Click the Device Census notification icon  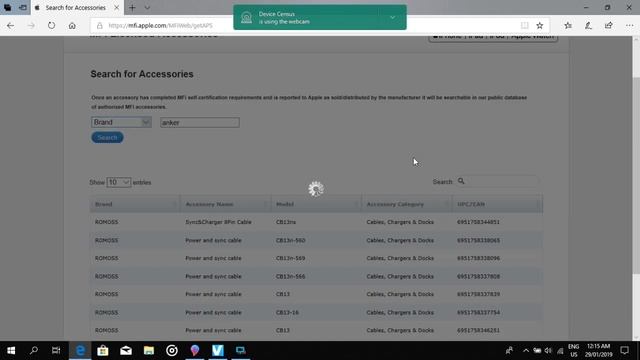[247, 18]
